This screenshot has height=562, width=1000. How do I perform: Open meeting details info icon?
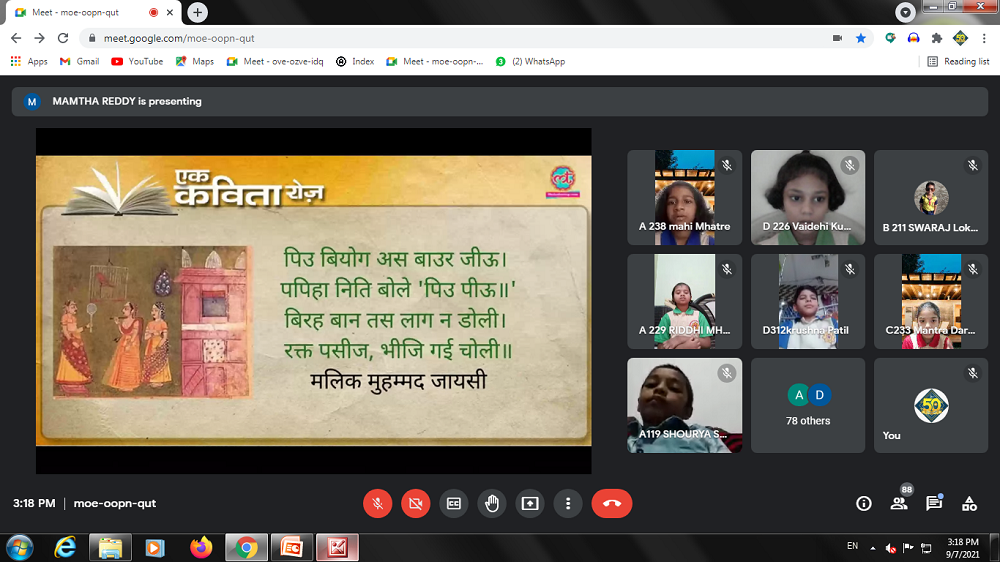click(864, 504)
